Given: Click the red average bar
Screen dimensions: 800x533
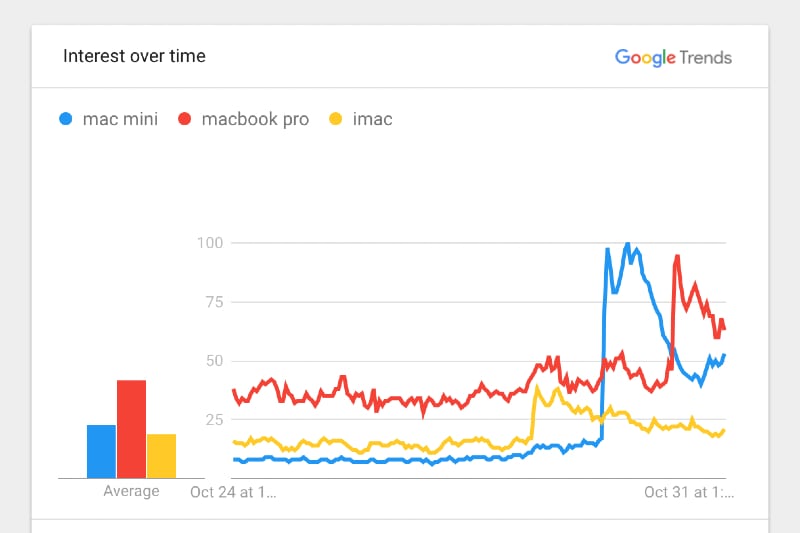Looking at the screenshot, I should pyautogui.click(x=131, y=429).
